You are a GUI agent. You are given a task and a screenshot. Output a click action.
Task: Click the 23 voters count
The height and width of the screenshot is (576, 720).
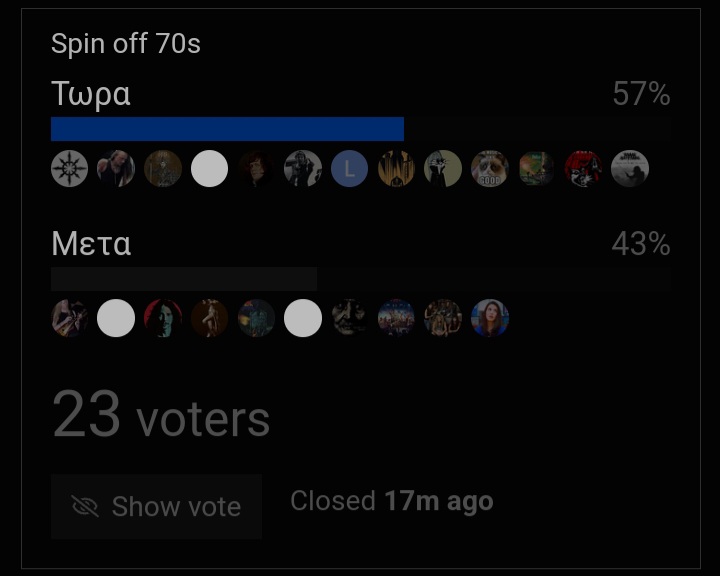161,416
